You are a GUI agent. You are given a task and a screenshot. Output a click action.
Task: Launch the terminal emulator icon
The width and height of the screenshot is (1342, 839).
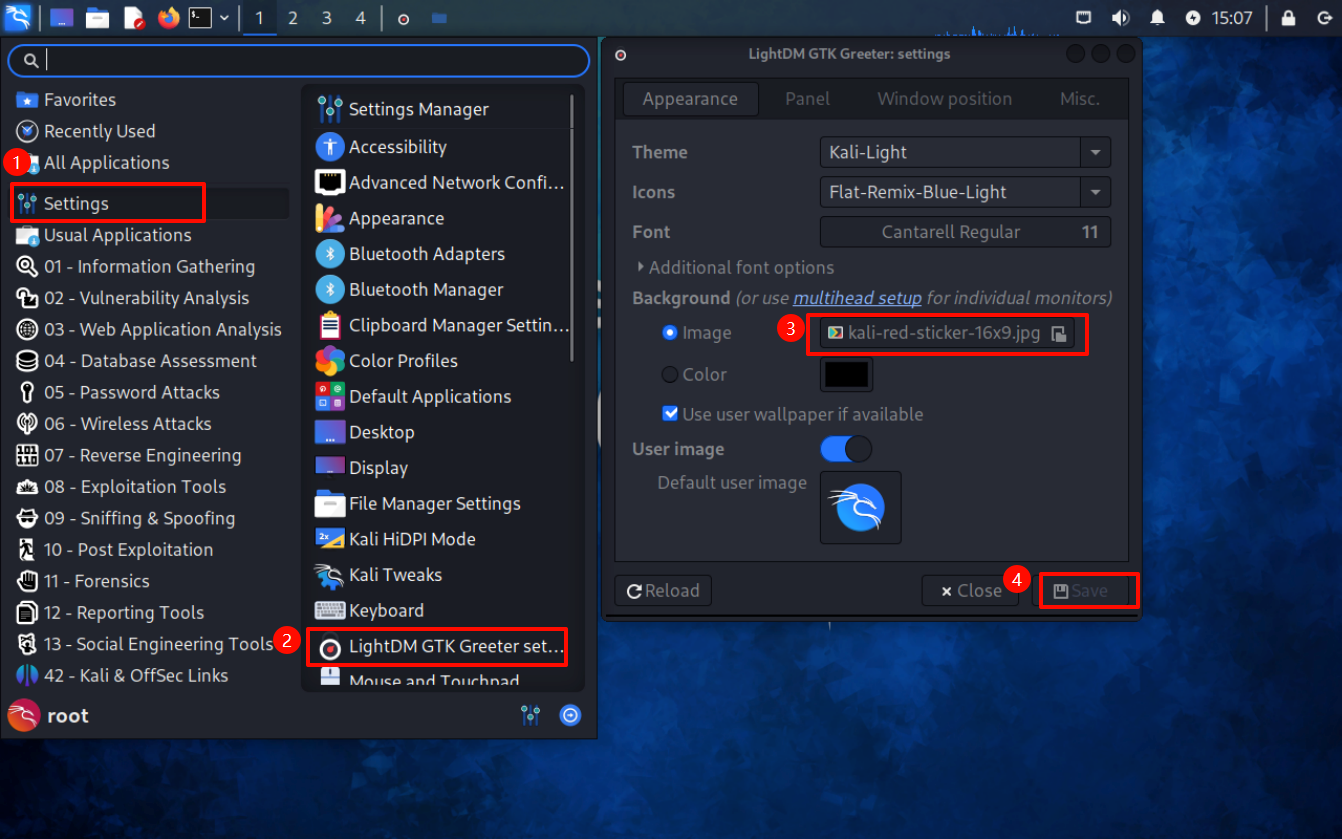[x=201, y=18]
